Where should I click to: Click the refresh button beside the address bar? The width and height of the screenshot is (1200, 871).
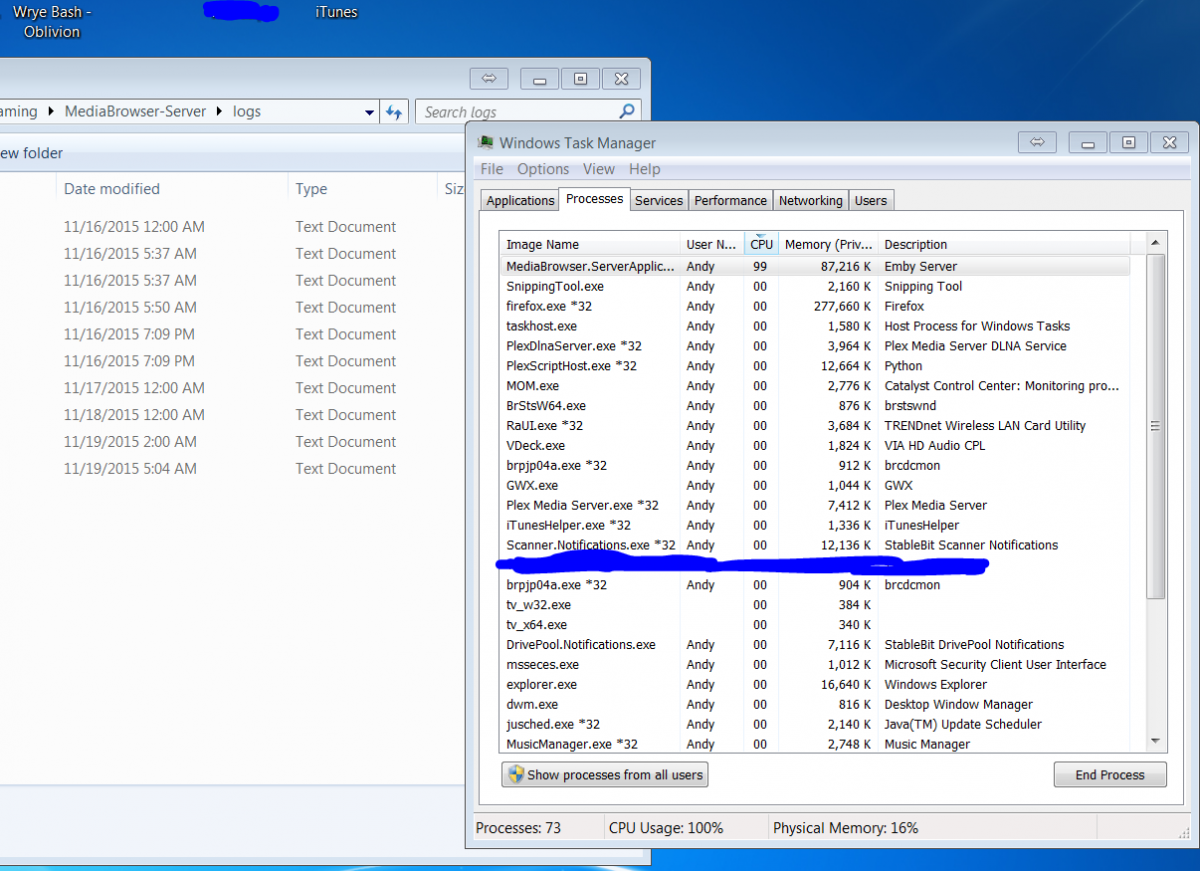(394, 112)
